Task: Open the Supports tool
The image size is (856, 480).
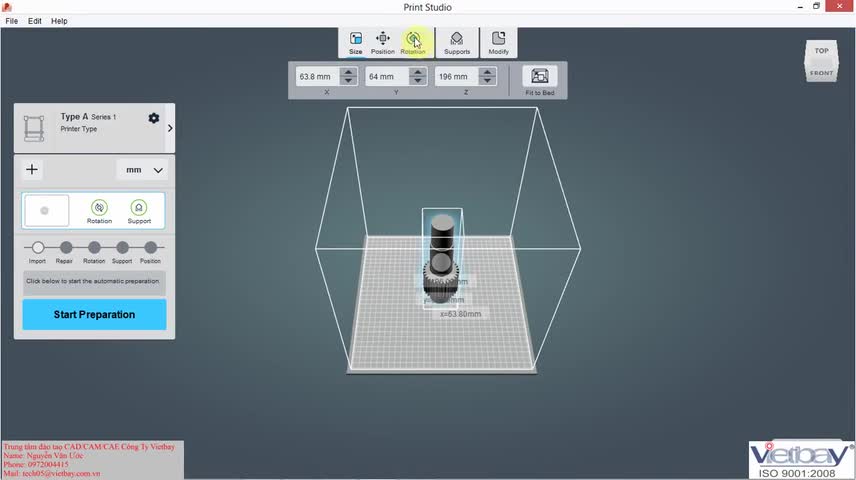Action: [x=457, y=43]
